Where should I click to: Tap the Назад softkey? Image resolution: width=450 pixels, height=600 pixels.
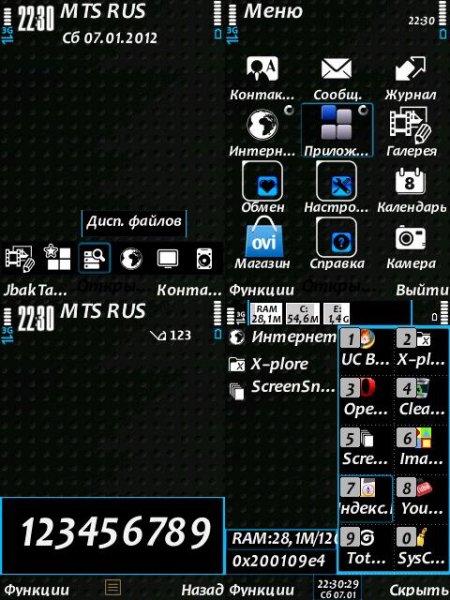[x=202, y=589]
